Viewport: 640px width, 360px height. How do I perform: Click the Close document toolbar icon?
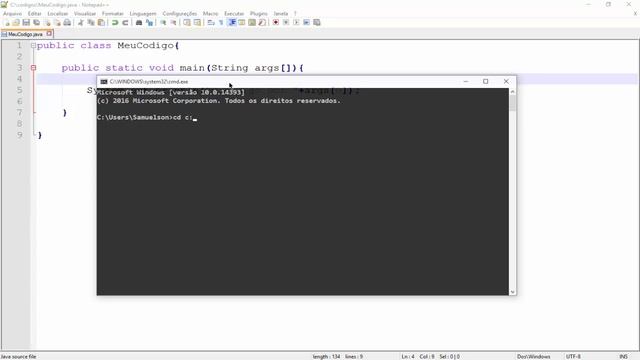[47, 22]
